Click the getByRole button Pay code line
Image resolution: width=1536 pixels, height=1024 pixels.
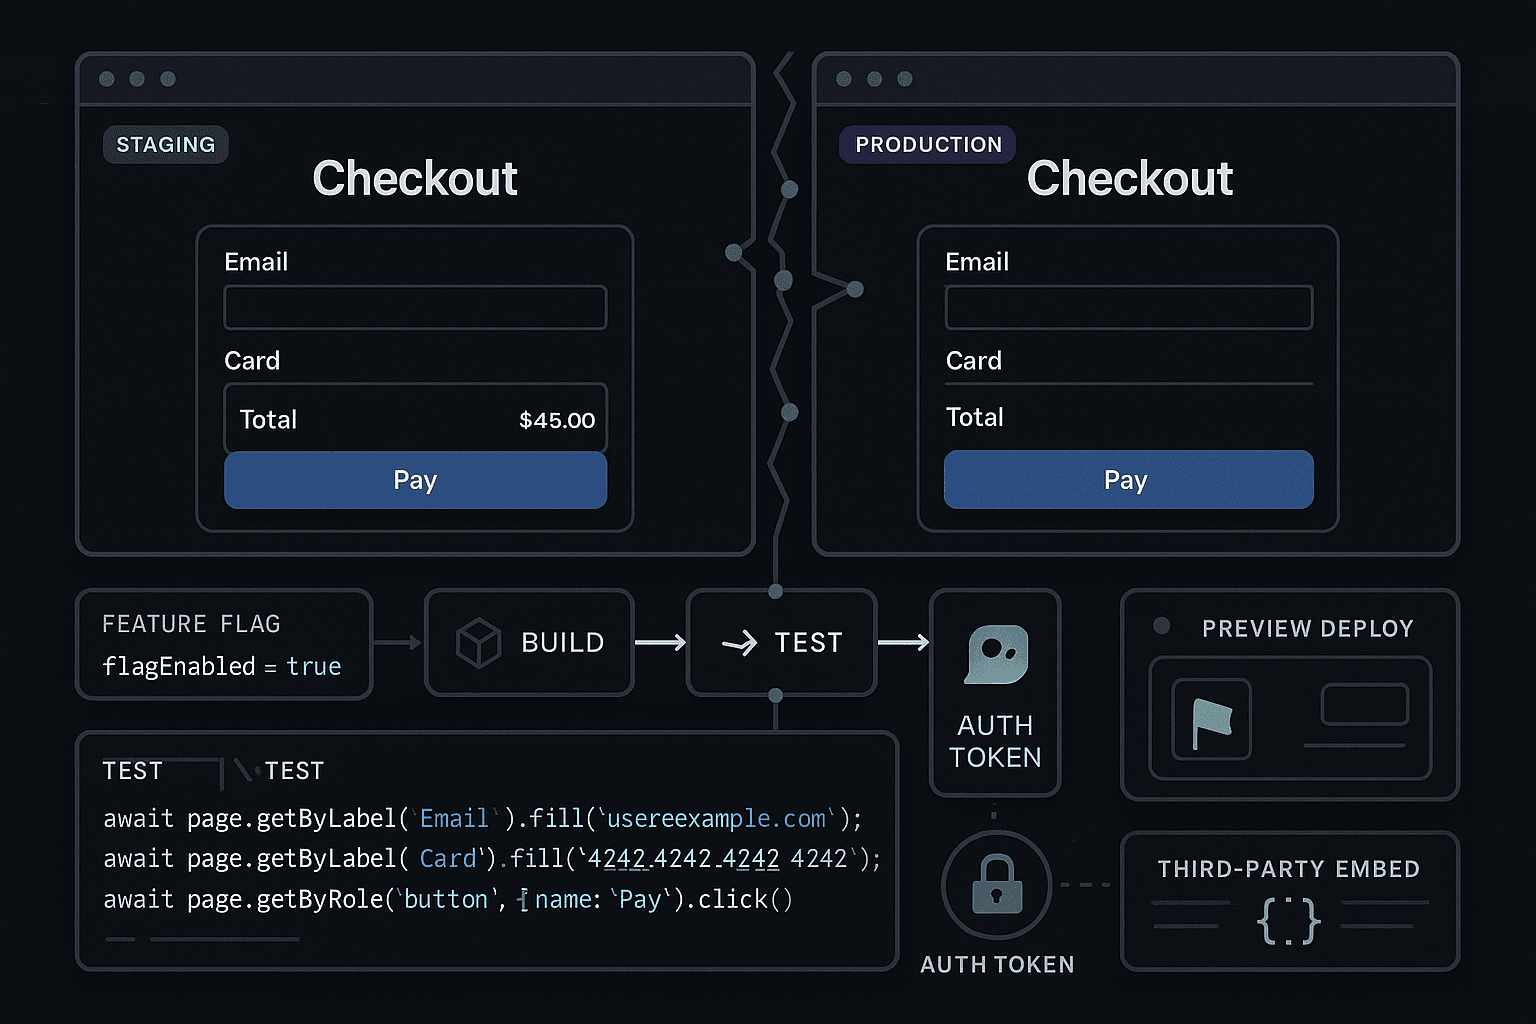coord(448,899)
